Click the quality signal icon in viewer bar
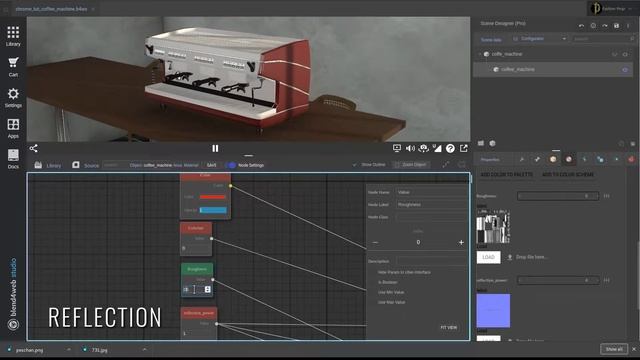Viewport: 640px width, 360px height. click(x=437, y=148)
